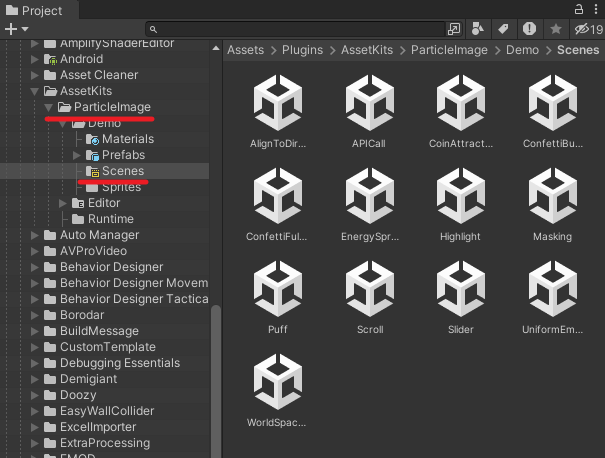Expand the Borodar folder
Screen dimensions: 605x458
point(35,315)
